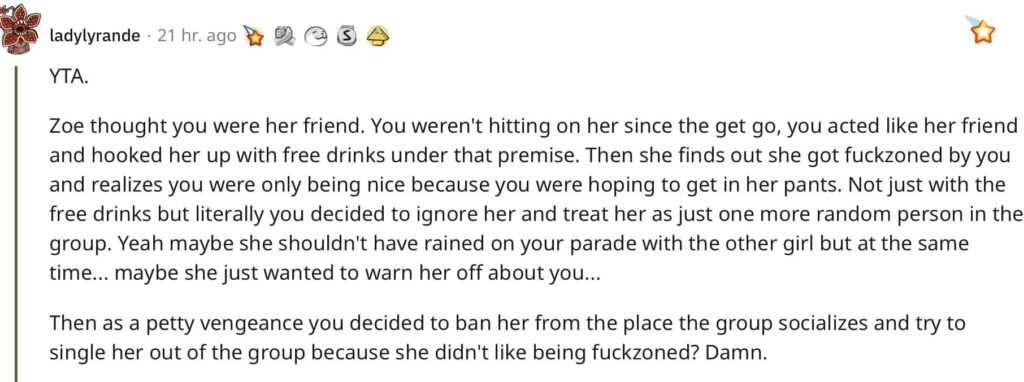The image size is (1024, 382).
Task: Click the shooting star award next to timestamp
Action: click(x=253, y=36)
